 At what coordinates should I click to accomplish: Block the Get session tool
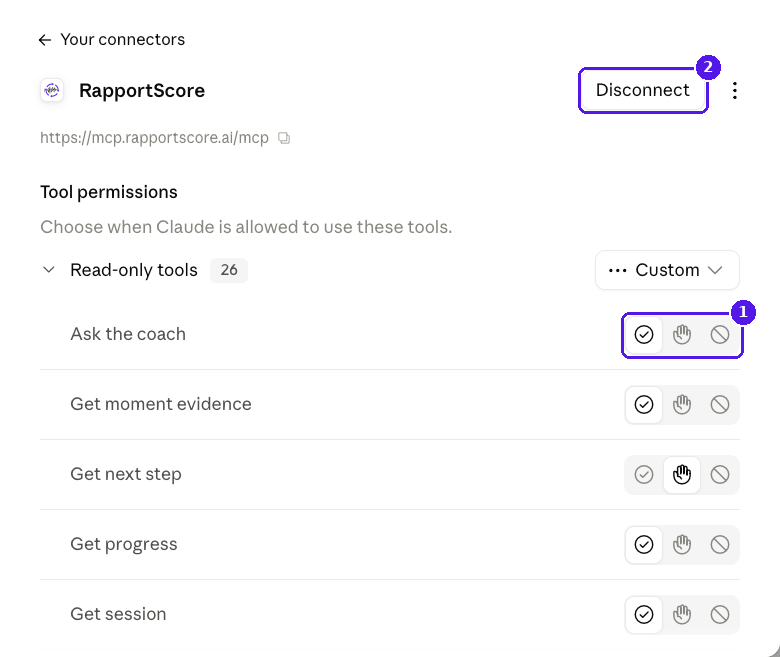click(720, 615)
